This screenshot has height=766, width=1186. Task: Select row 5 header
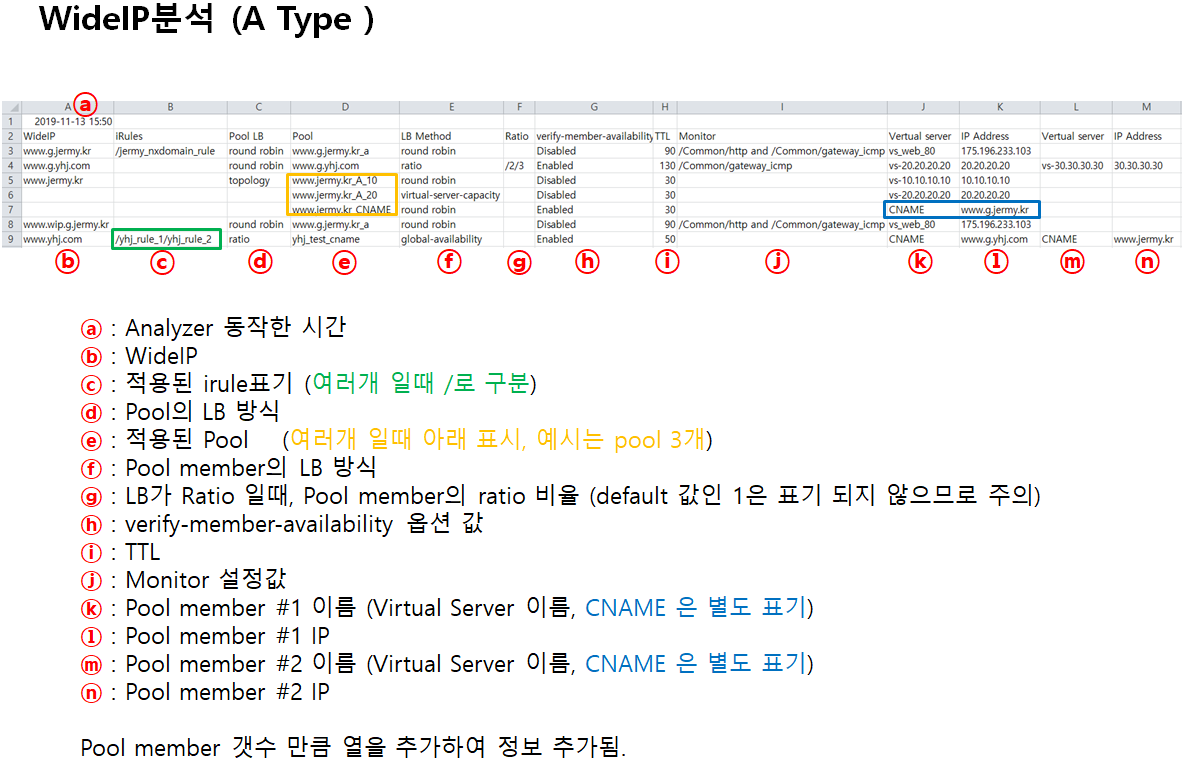coord(11,181)
